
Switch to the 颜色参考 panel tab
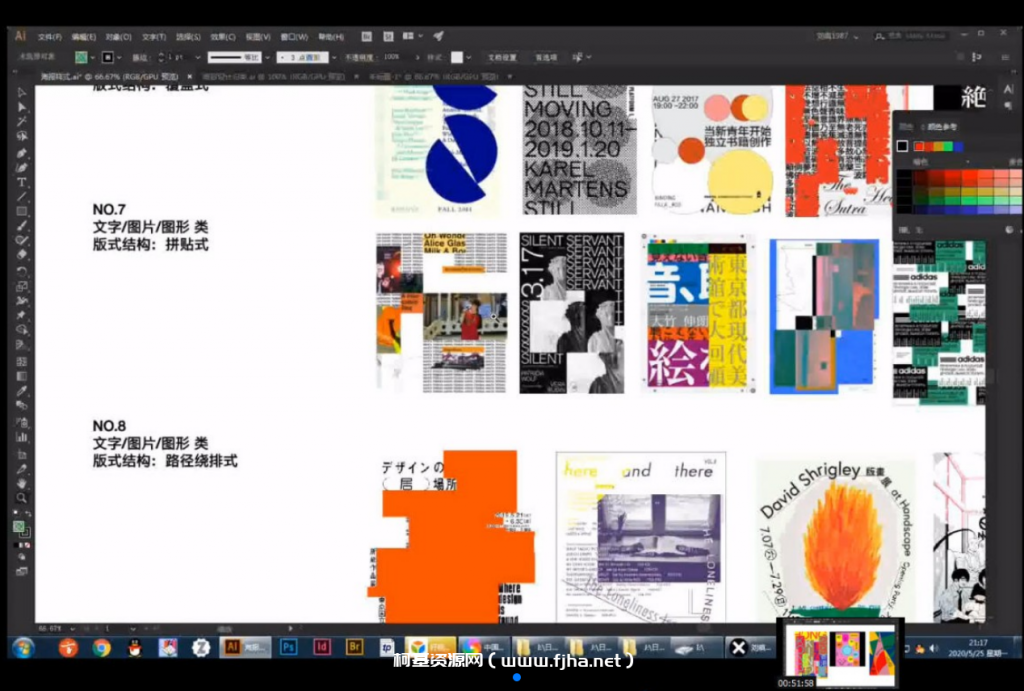(942, 127)
